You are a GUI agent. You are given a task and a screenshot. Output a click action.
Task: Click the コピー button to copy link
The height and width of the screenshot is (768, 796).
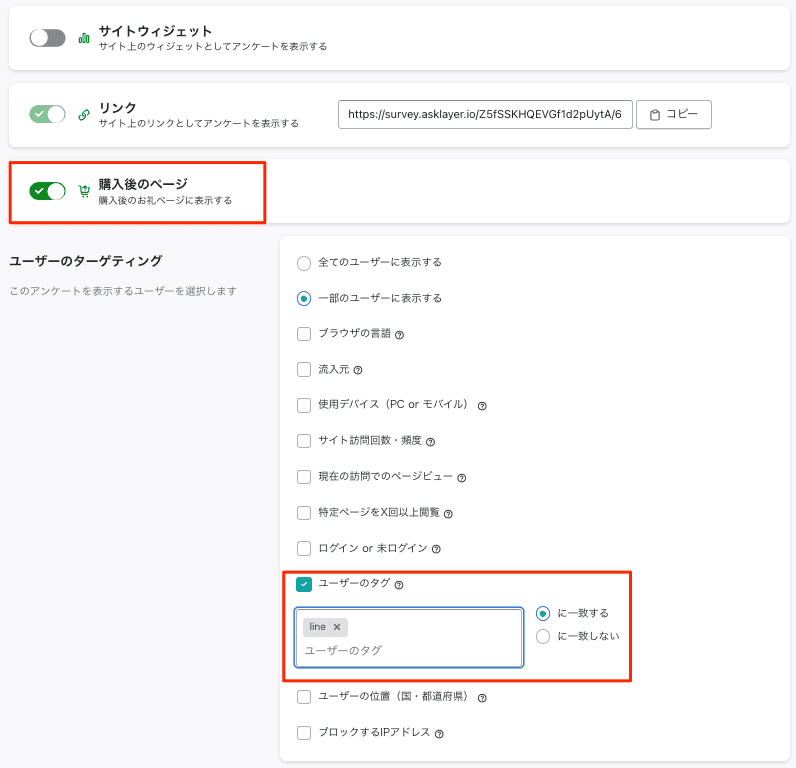(x=674, y=115)
